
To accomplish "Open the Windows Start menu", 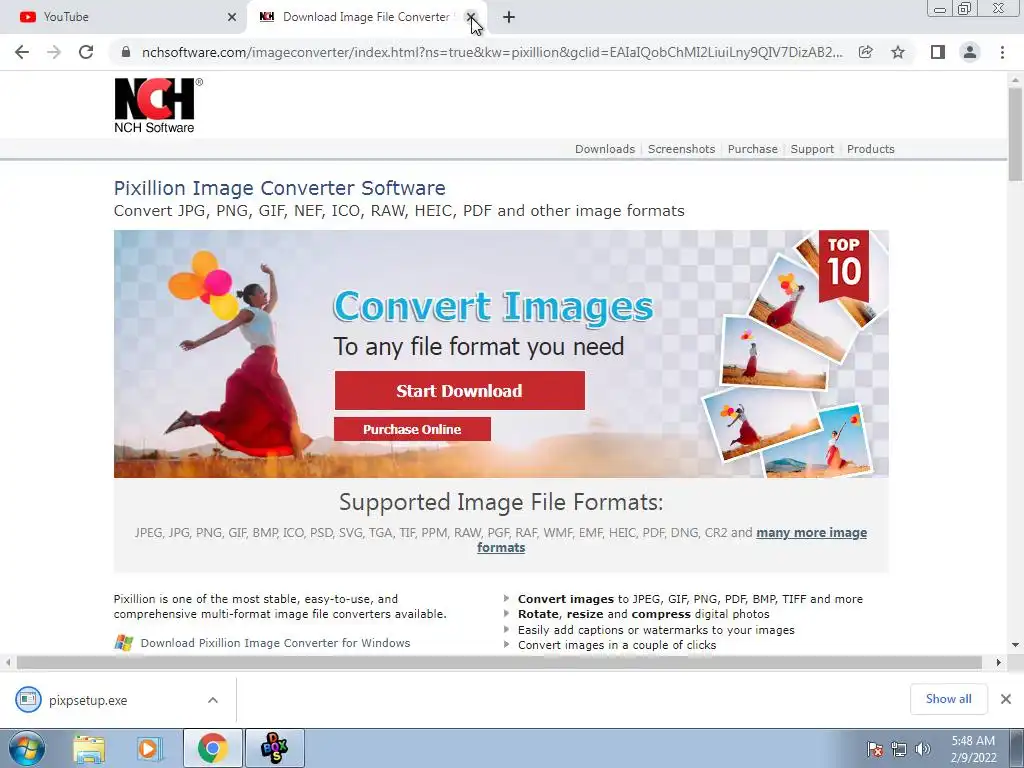I will [27, 748].
